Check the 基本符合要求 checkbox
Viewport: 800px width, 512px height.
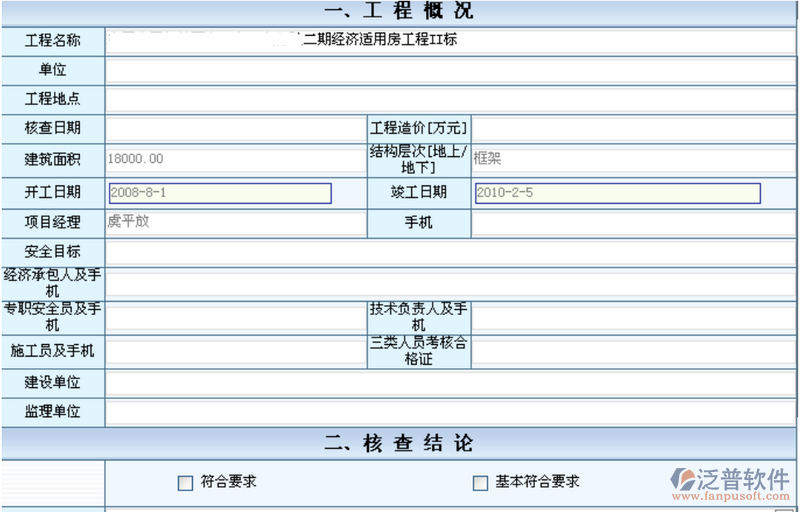pos(480,483)
